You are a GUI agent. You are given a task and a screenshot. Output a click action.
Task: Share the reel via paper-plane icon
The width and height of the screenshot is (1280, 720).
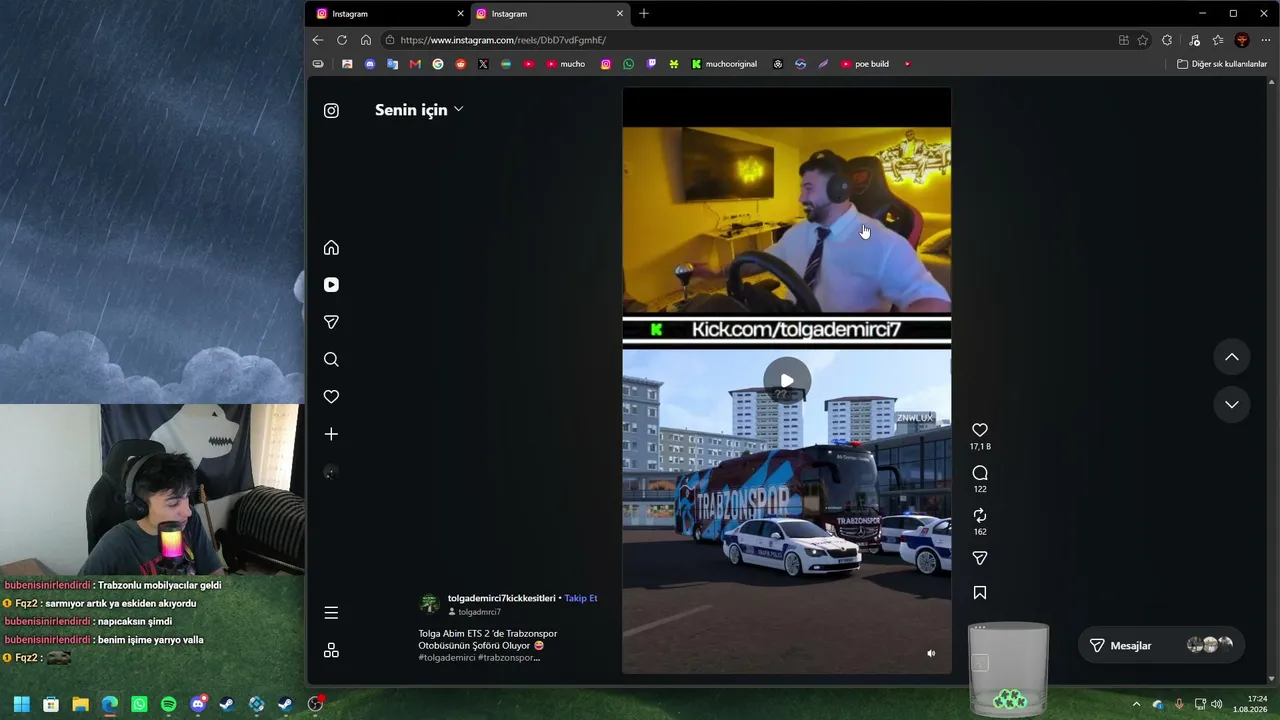(x=980, y=558)
